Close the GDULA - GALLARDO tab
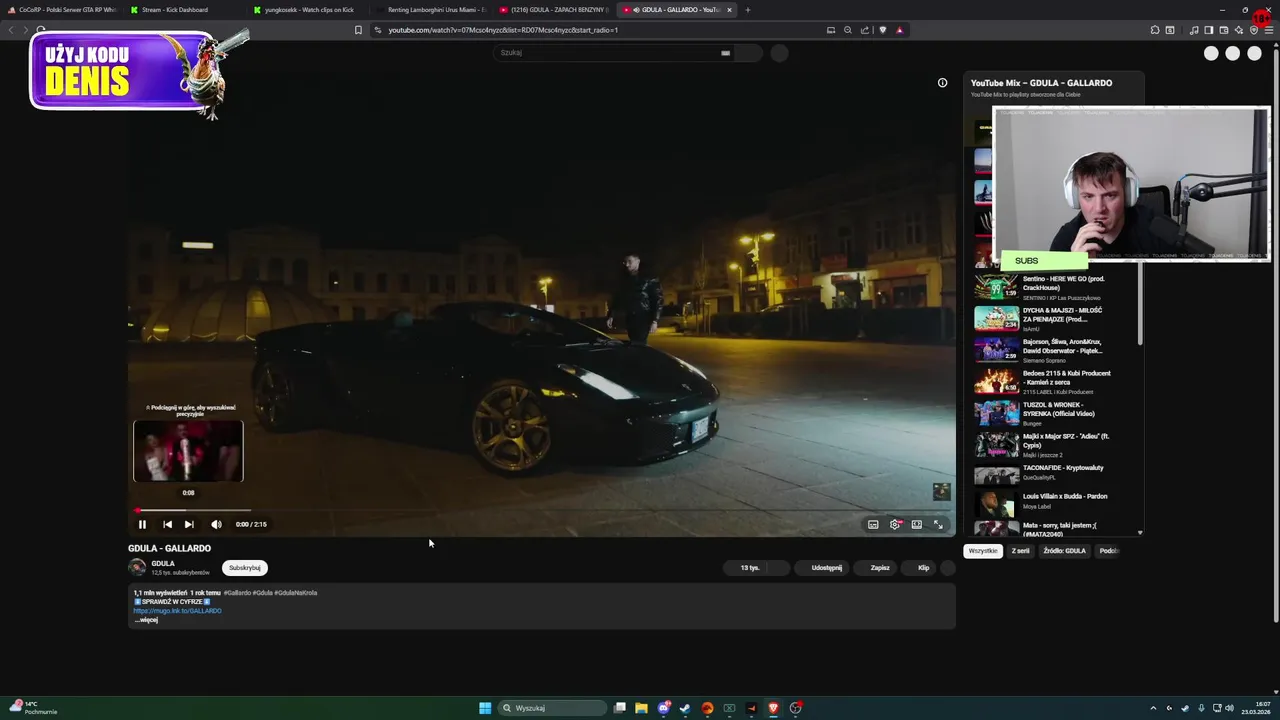This screenshot has width=1280, height=720. pos(729,10)
